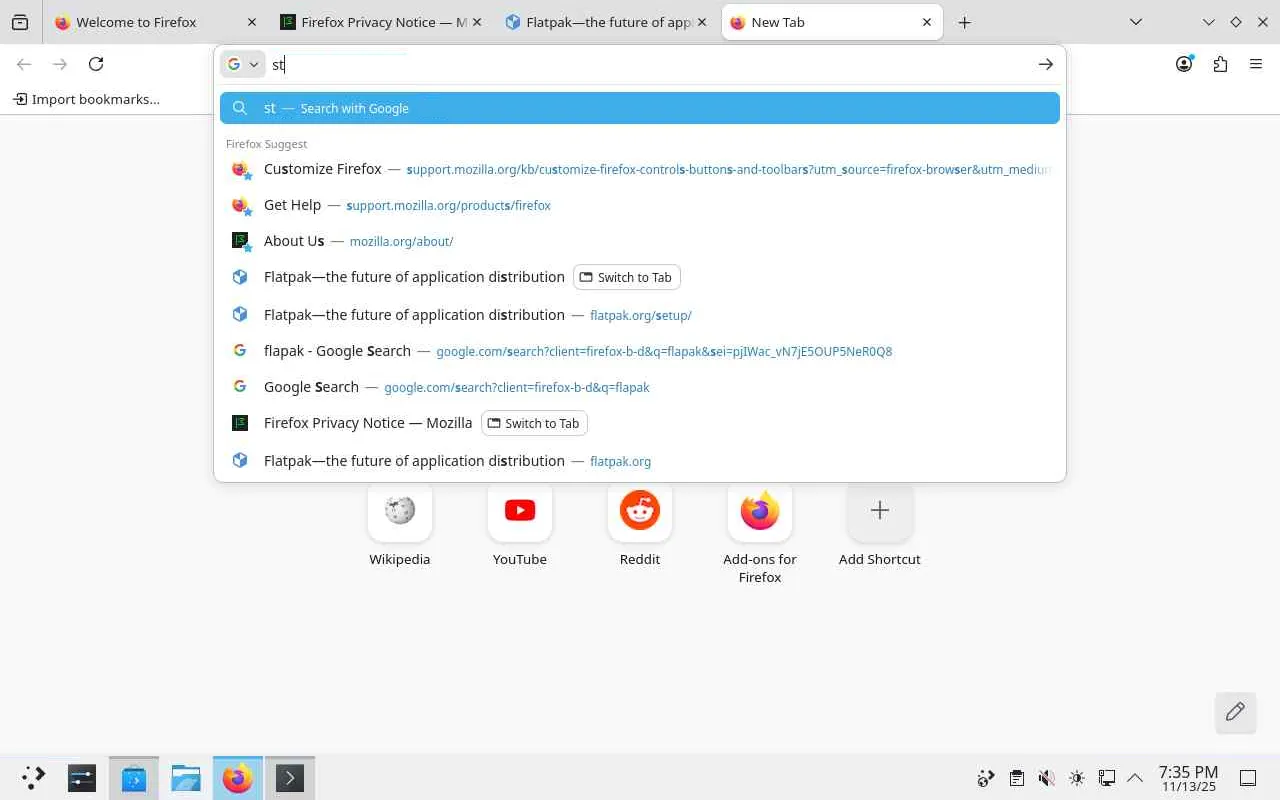Click the pencil customize New Tab button
The image size is (1280, 800).
click(x=1235, y=712)
